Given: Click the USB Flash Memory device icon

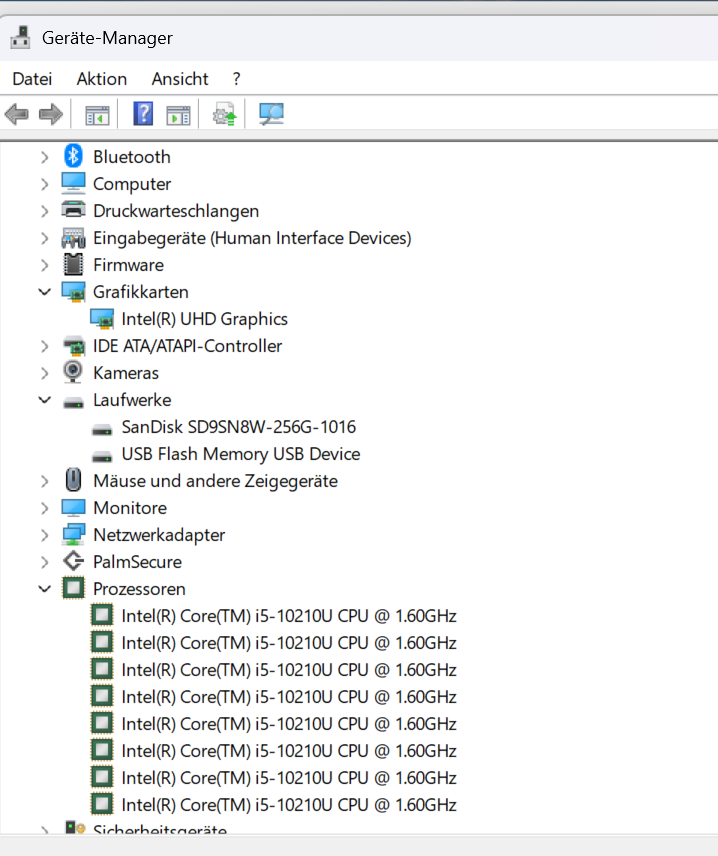Looking at the screenshot, I should [102, 457].
